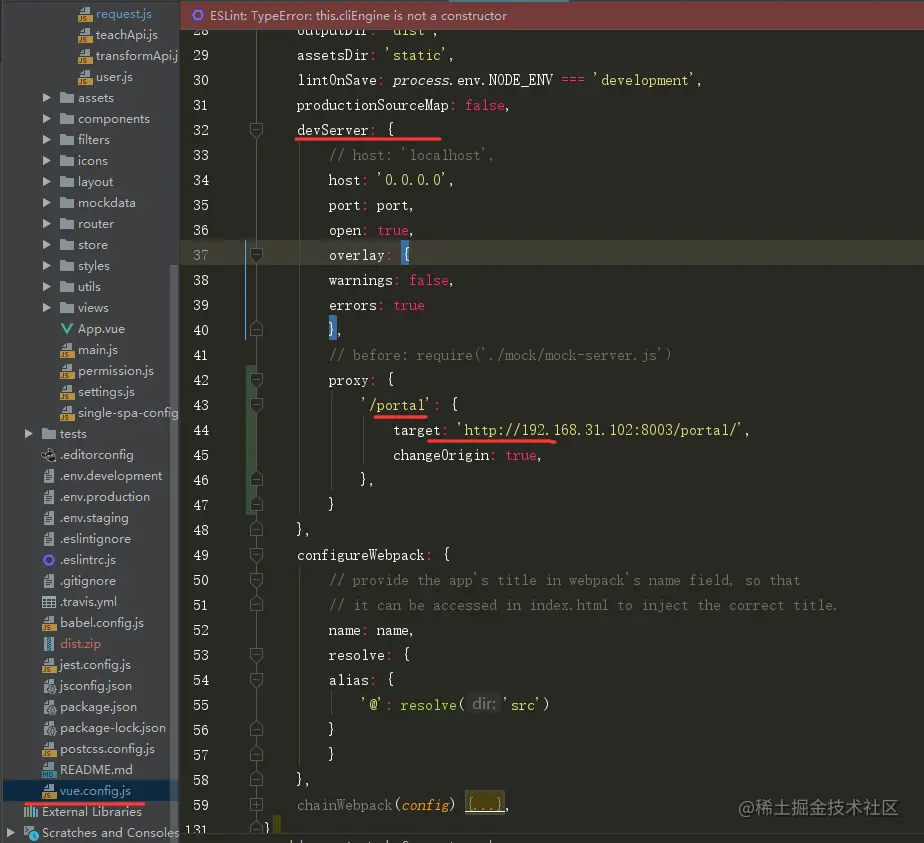
Task: Expand the store folder arrow
Action: pyautogui.click(x=47, y=244)
